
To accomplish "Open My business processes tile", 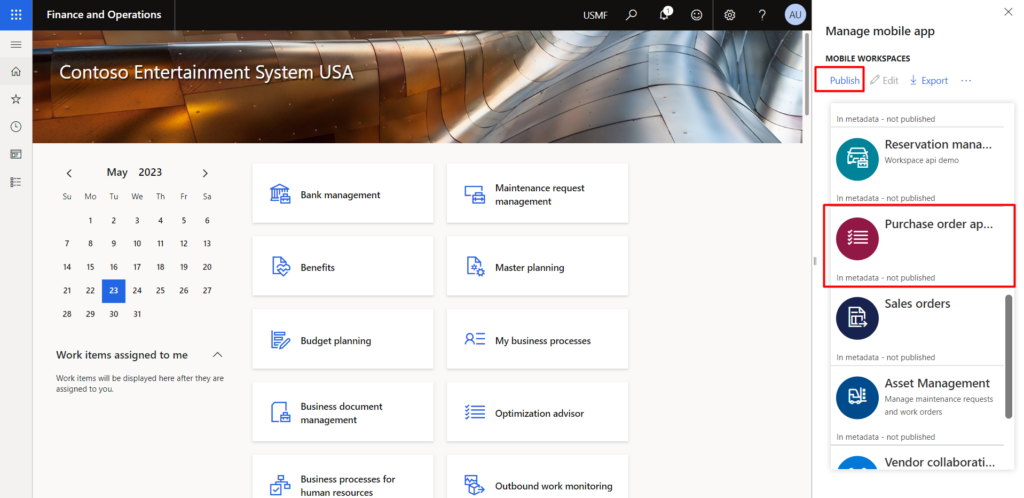I will pyautogui.click(x=537, y=340).
